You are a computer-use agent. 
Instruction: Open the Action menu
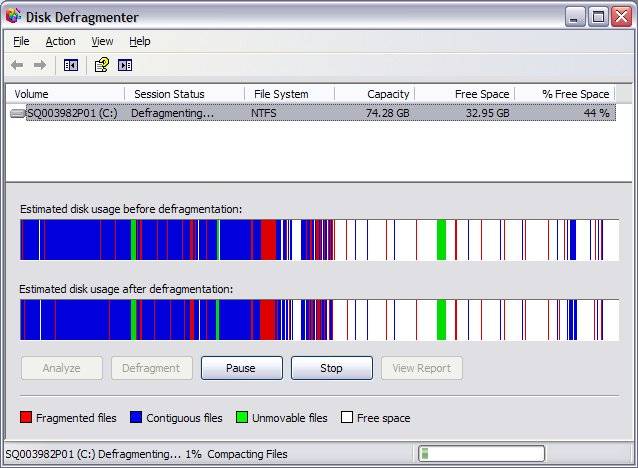60,41
